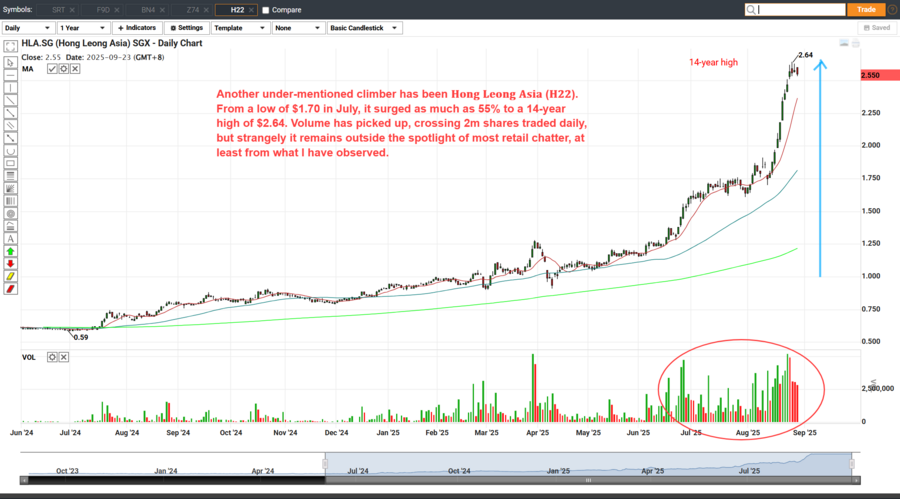This screenshot has width=900, height=499.
Task: Place a red down arrow marker
Action: click(10, 264)
